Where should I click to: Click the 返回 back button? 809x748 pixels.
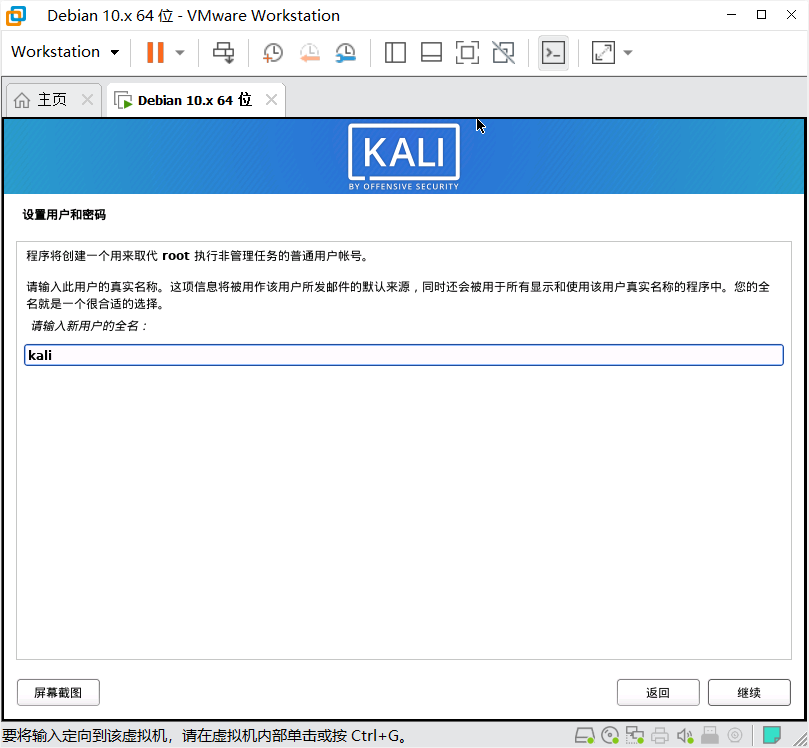point(658,692)
